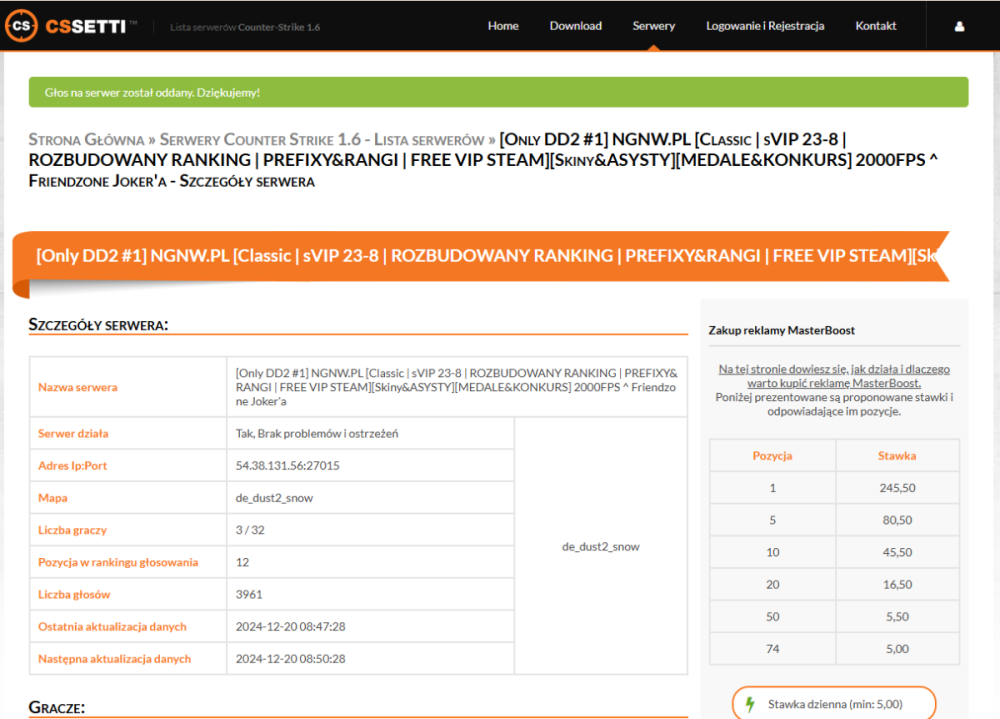Image resolution: width=1000 pixels, height=719 pixels.
Task: Click Następna aktualizacja danych label
Action: click(x=115, y=659)
